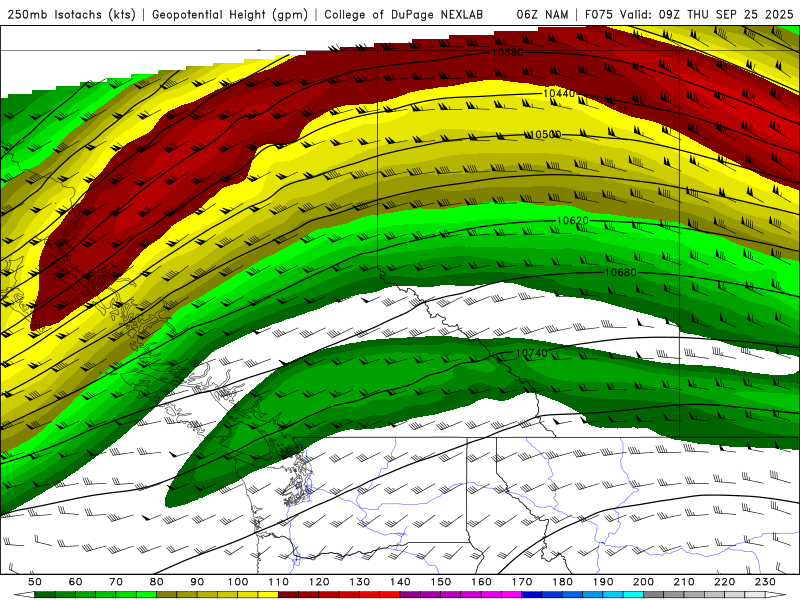Select the bright red legend swatch left of 140

coord(390,595)
